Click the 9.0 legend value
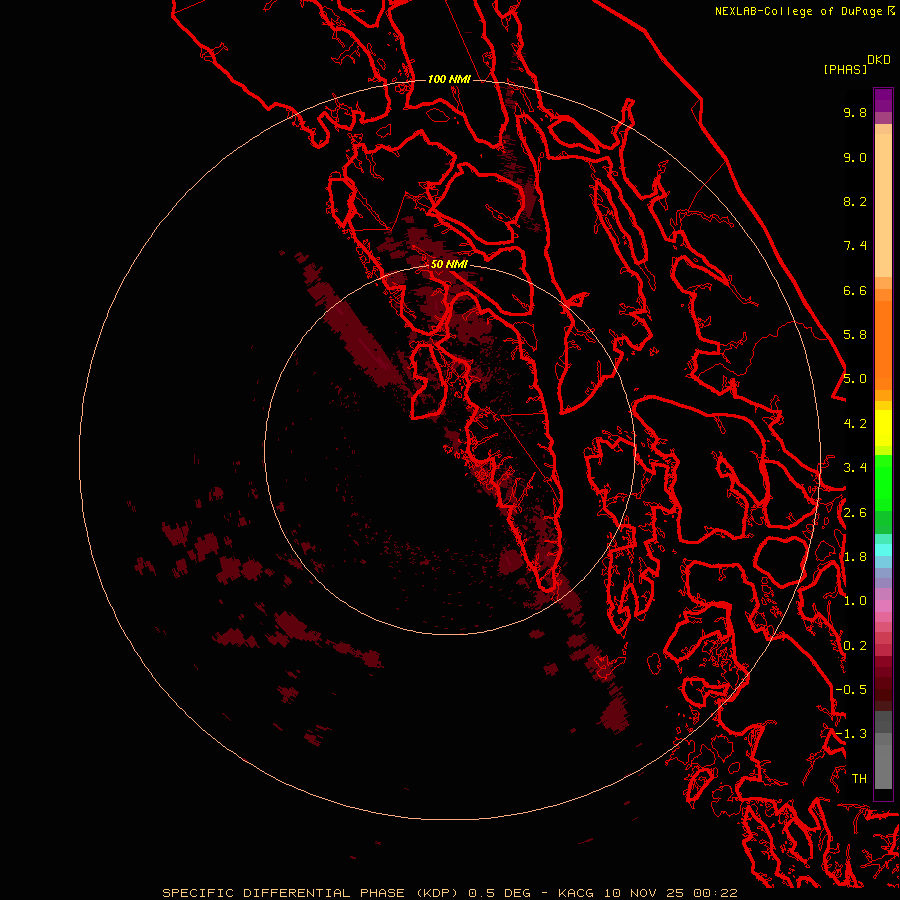The height and width of the screenshot is (900, 900). (855, 157)
